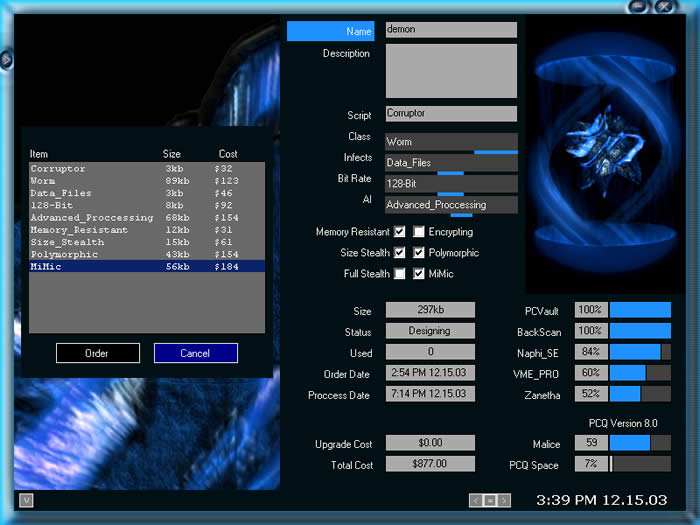
Task: Open the AI selector showing Advanced_Proccessing
Action: pos(451,205)
